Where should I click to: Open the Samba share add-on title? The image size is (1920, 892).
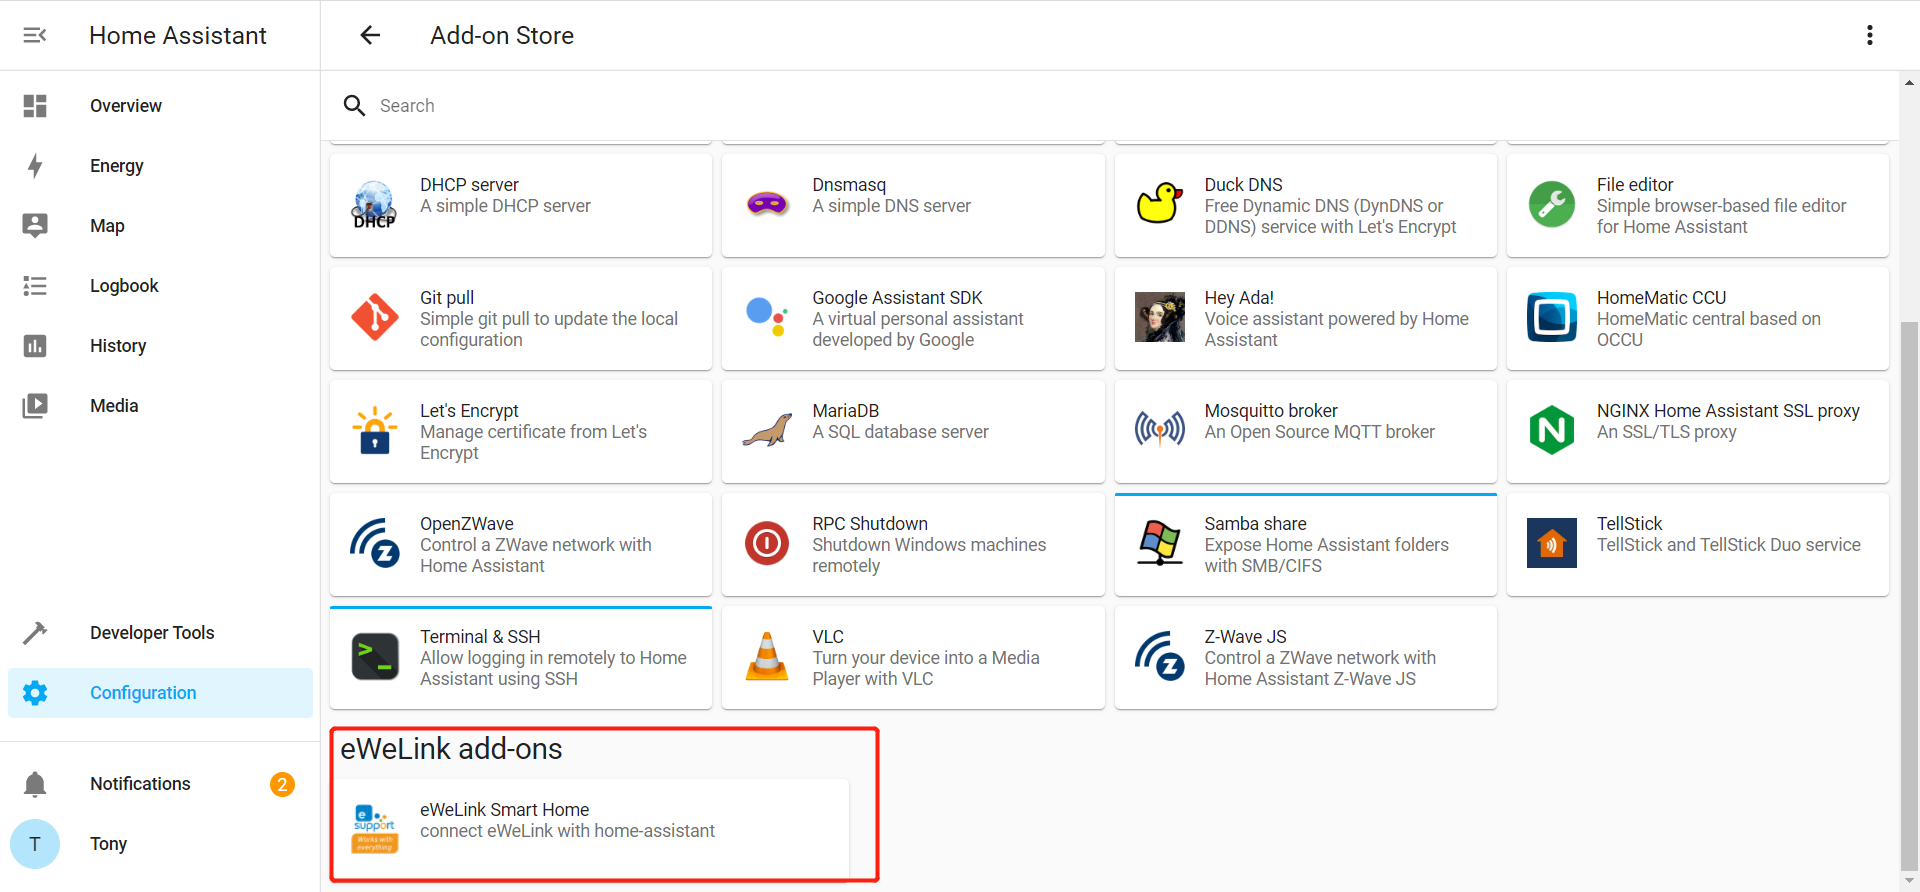click(x=1255, y=524)
